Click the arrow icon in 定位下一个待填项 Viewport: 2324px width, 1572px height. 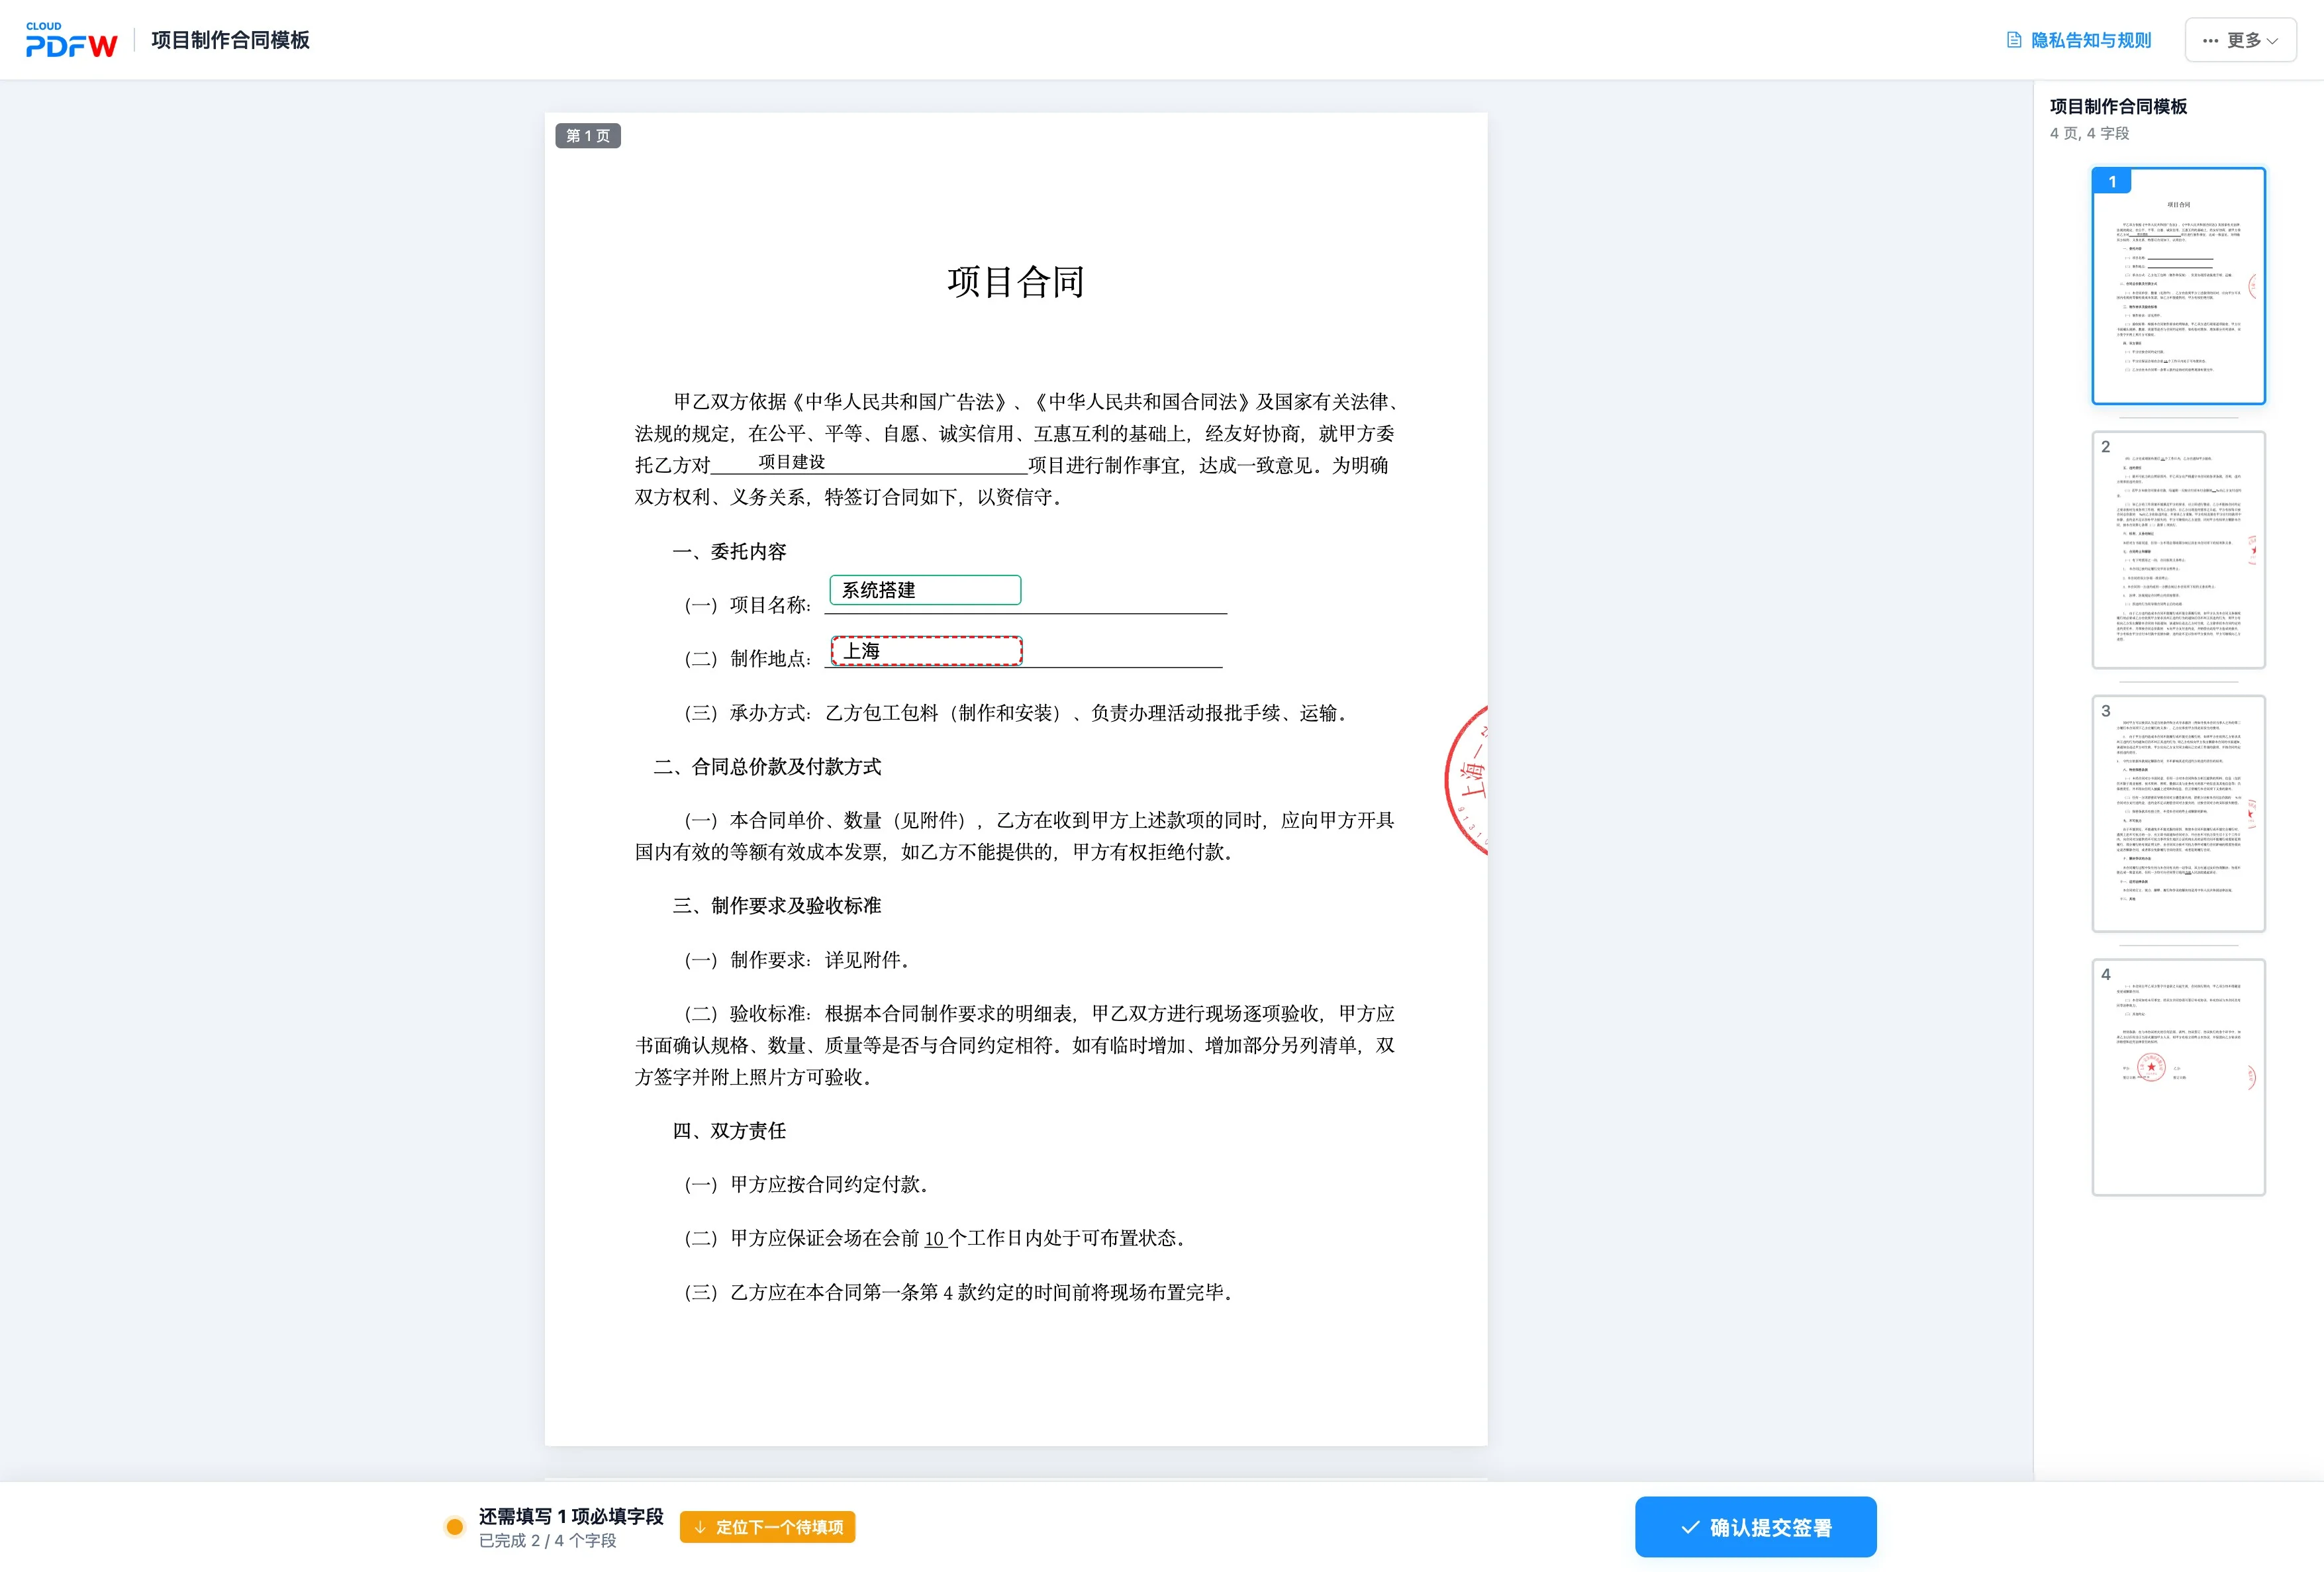tap(700, 1527)
